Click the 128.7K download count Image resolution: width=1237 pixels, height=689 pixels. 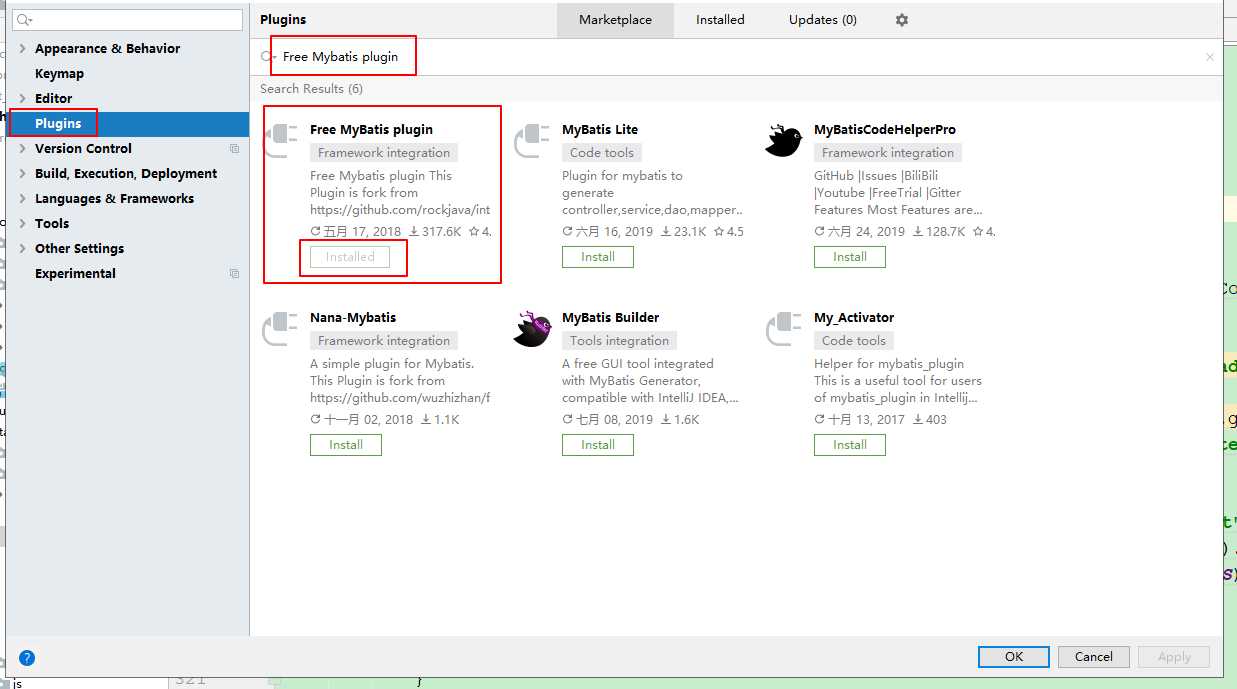pyautogui.click(x=945, y=232)
